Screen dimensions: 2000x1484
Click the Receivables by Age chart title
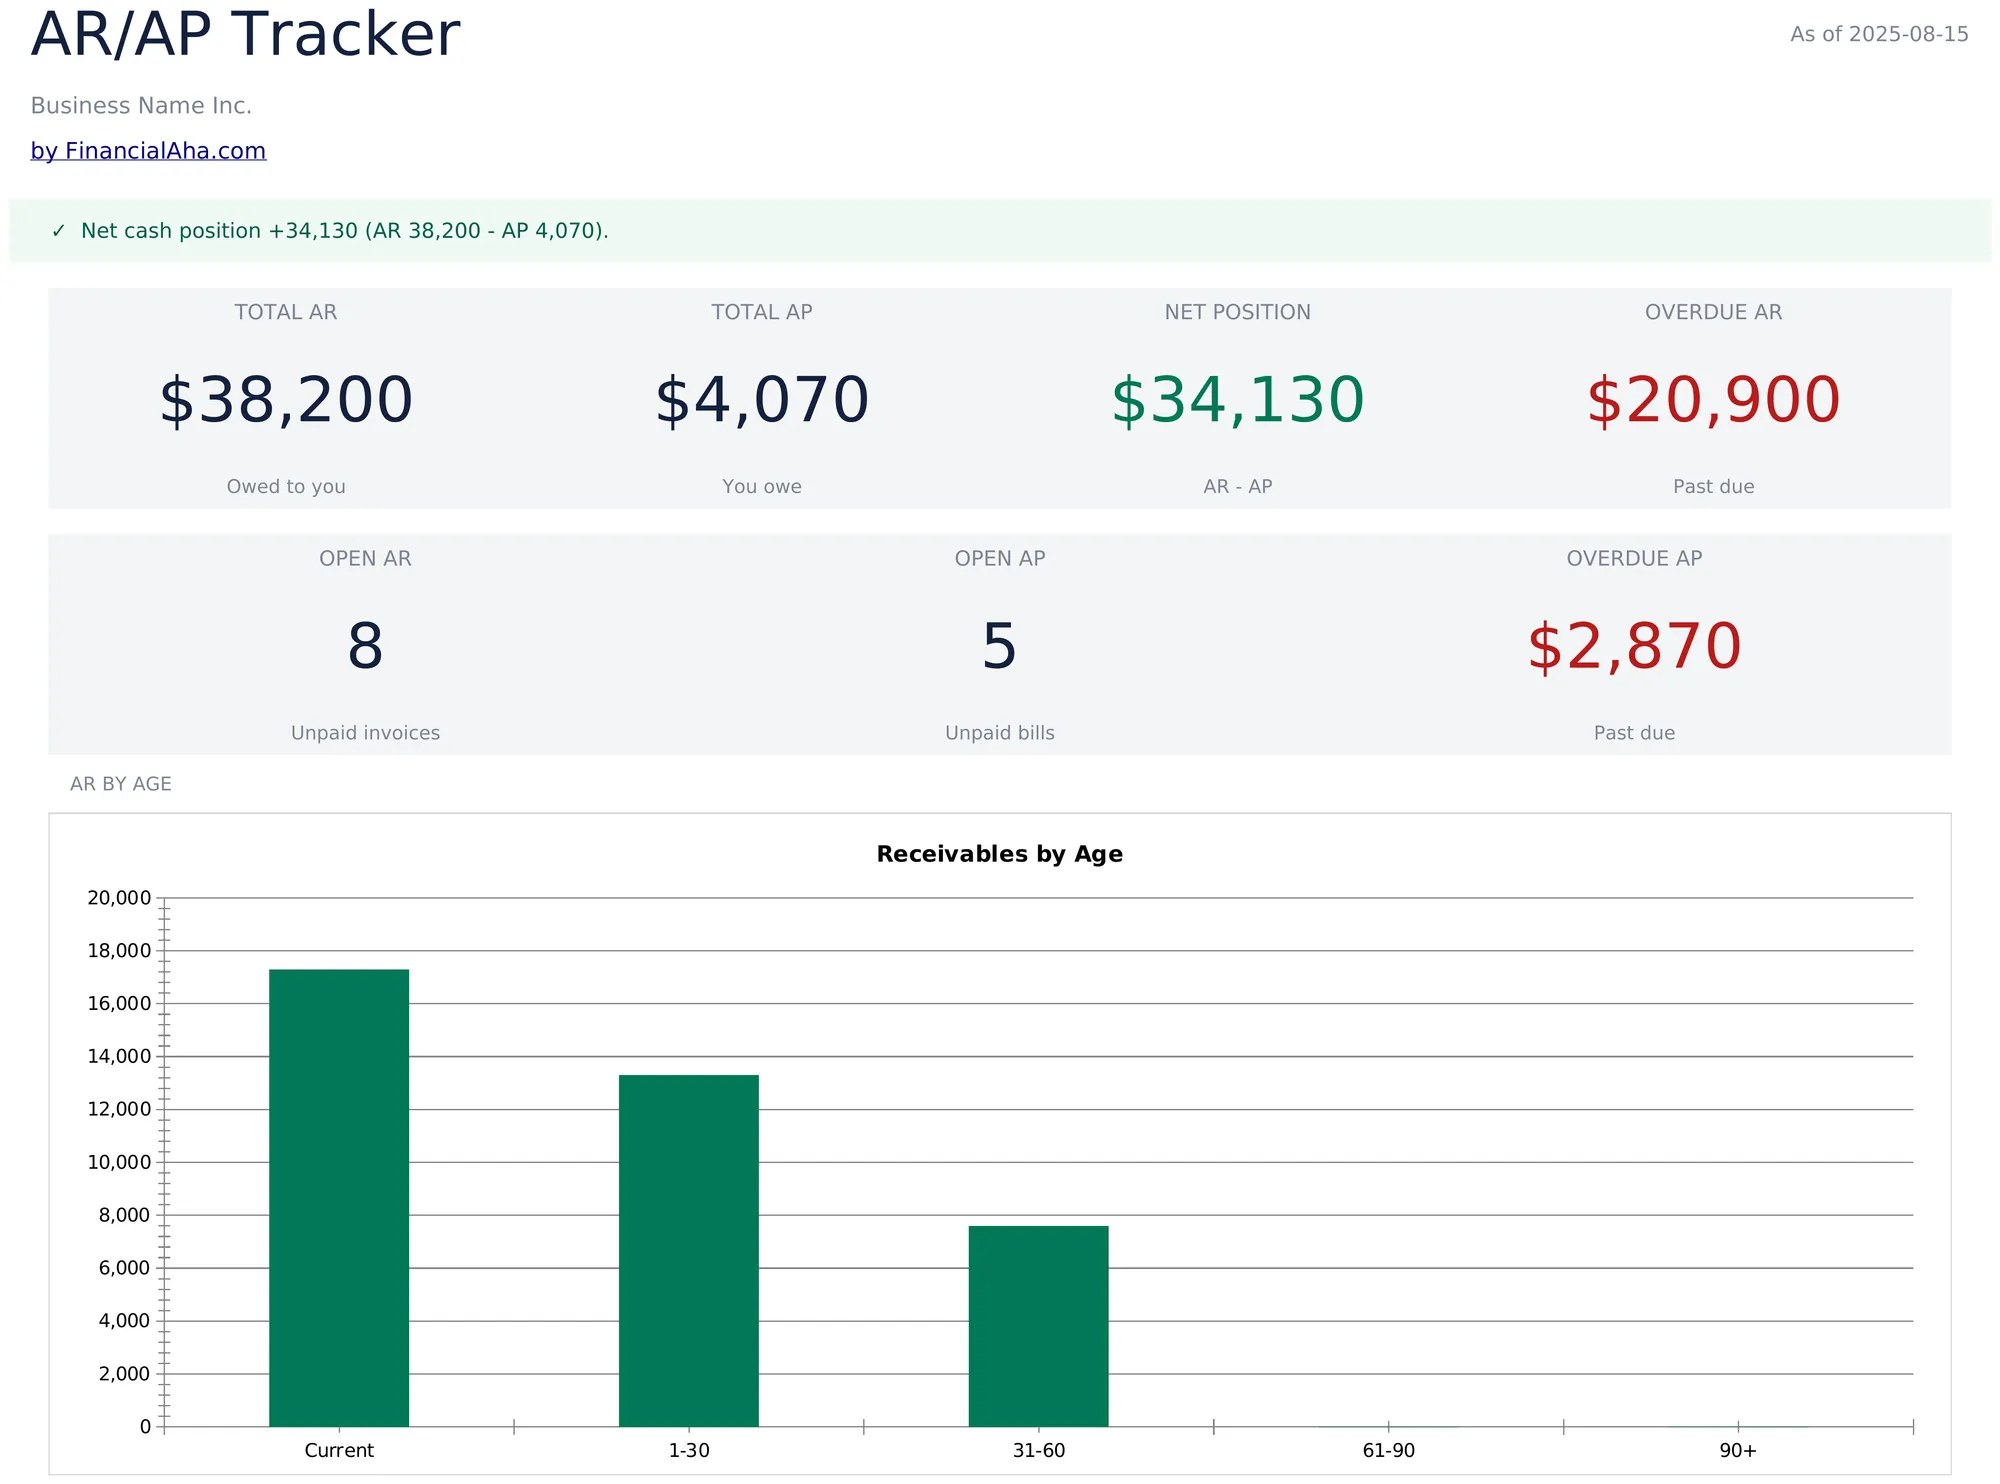1000,854
